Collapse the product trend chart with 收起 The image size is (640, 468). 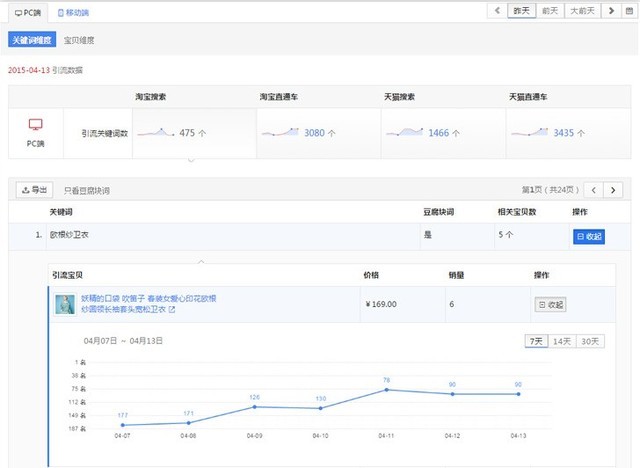tap(550, 304)
